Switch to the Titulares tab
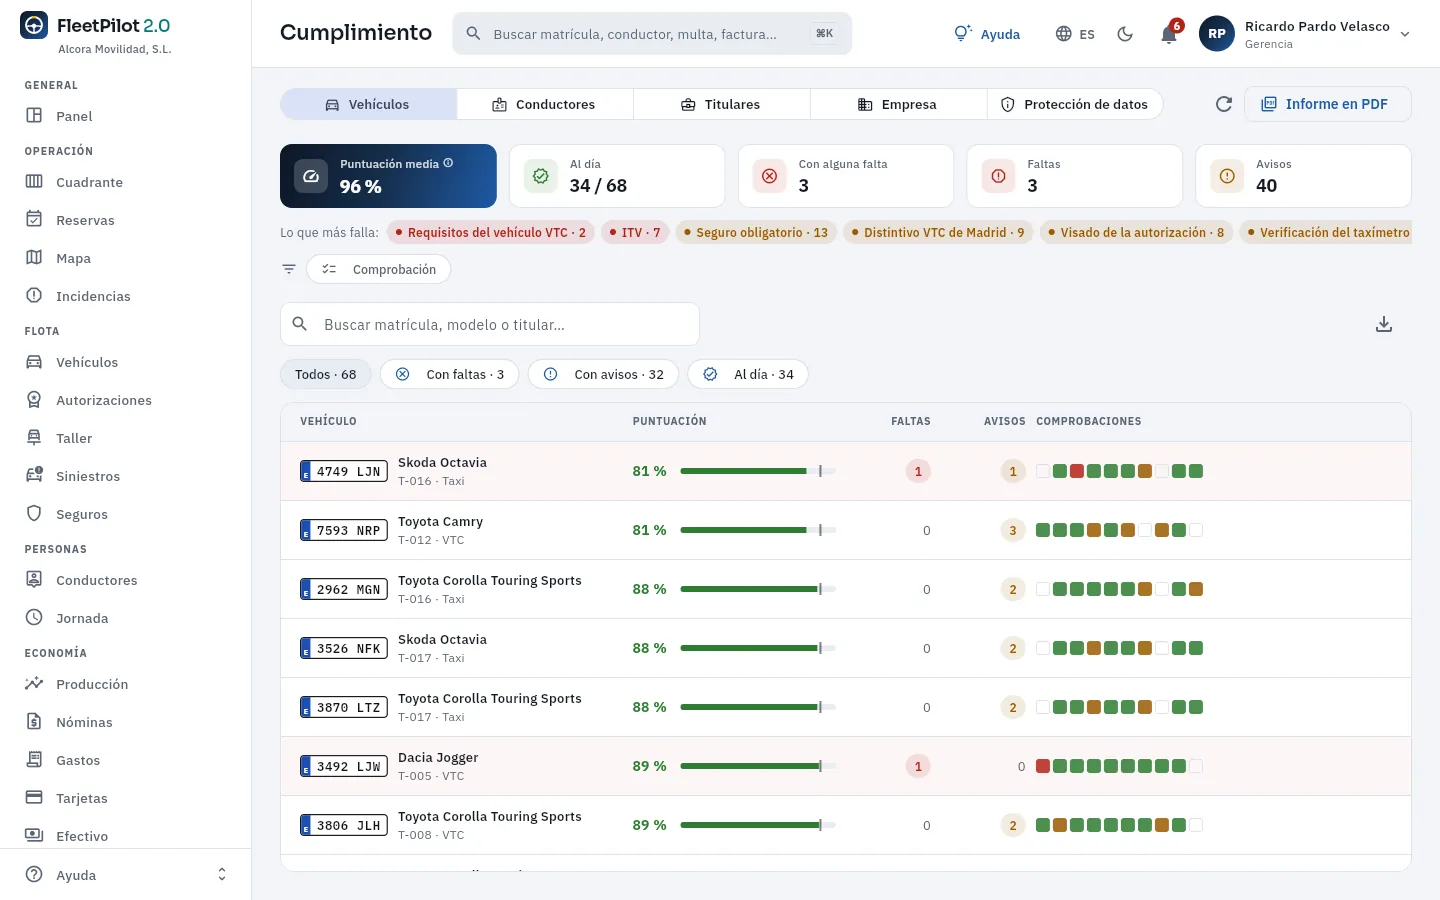This screenshot has width=1440, height=900. pos(721,104)
